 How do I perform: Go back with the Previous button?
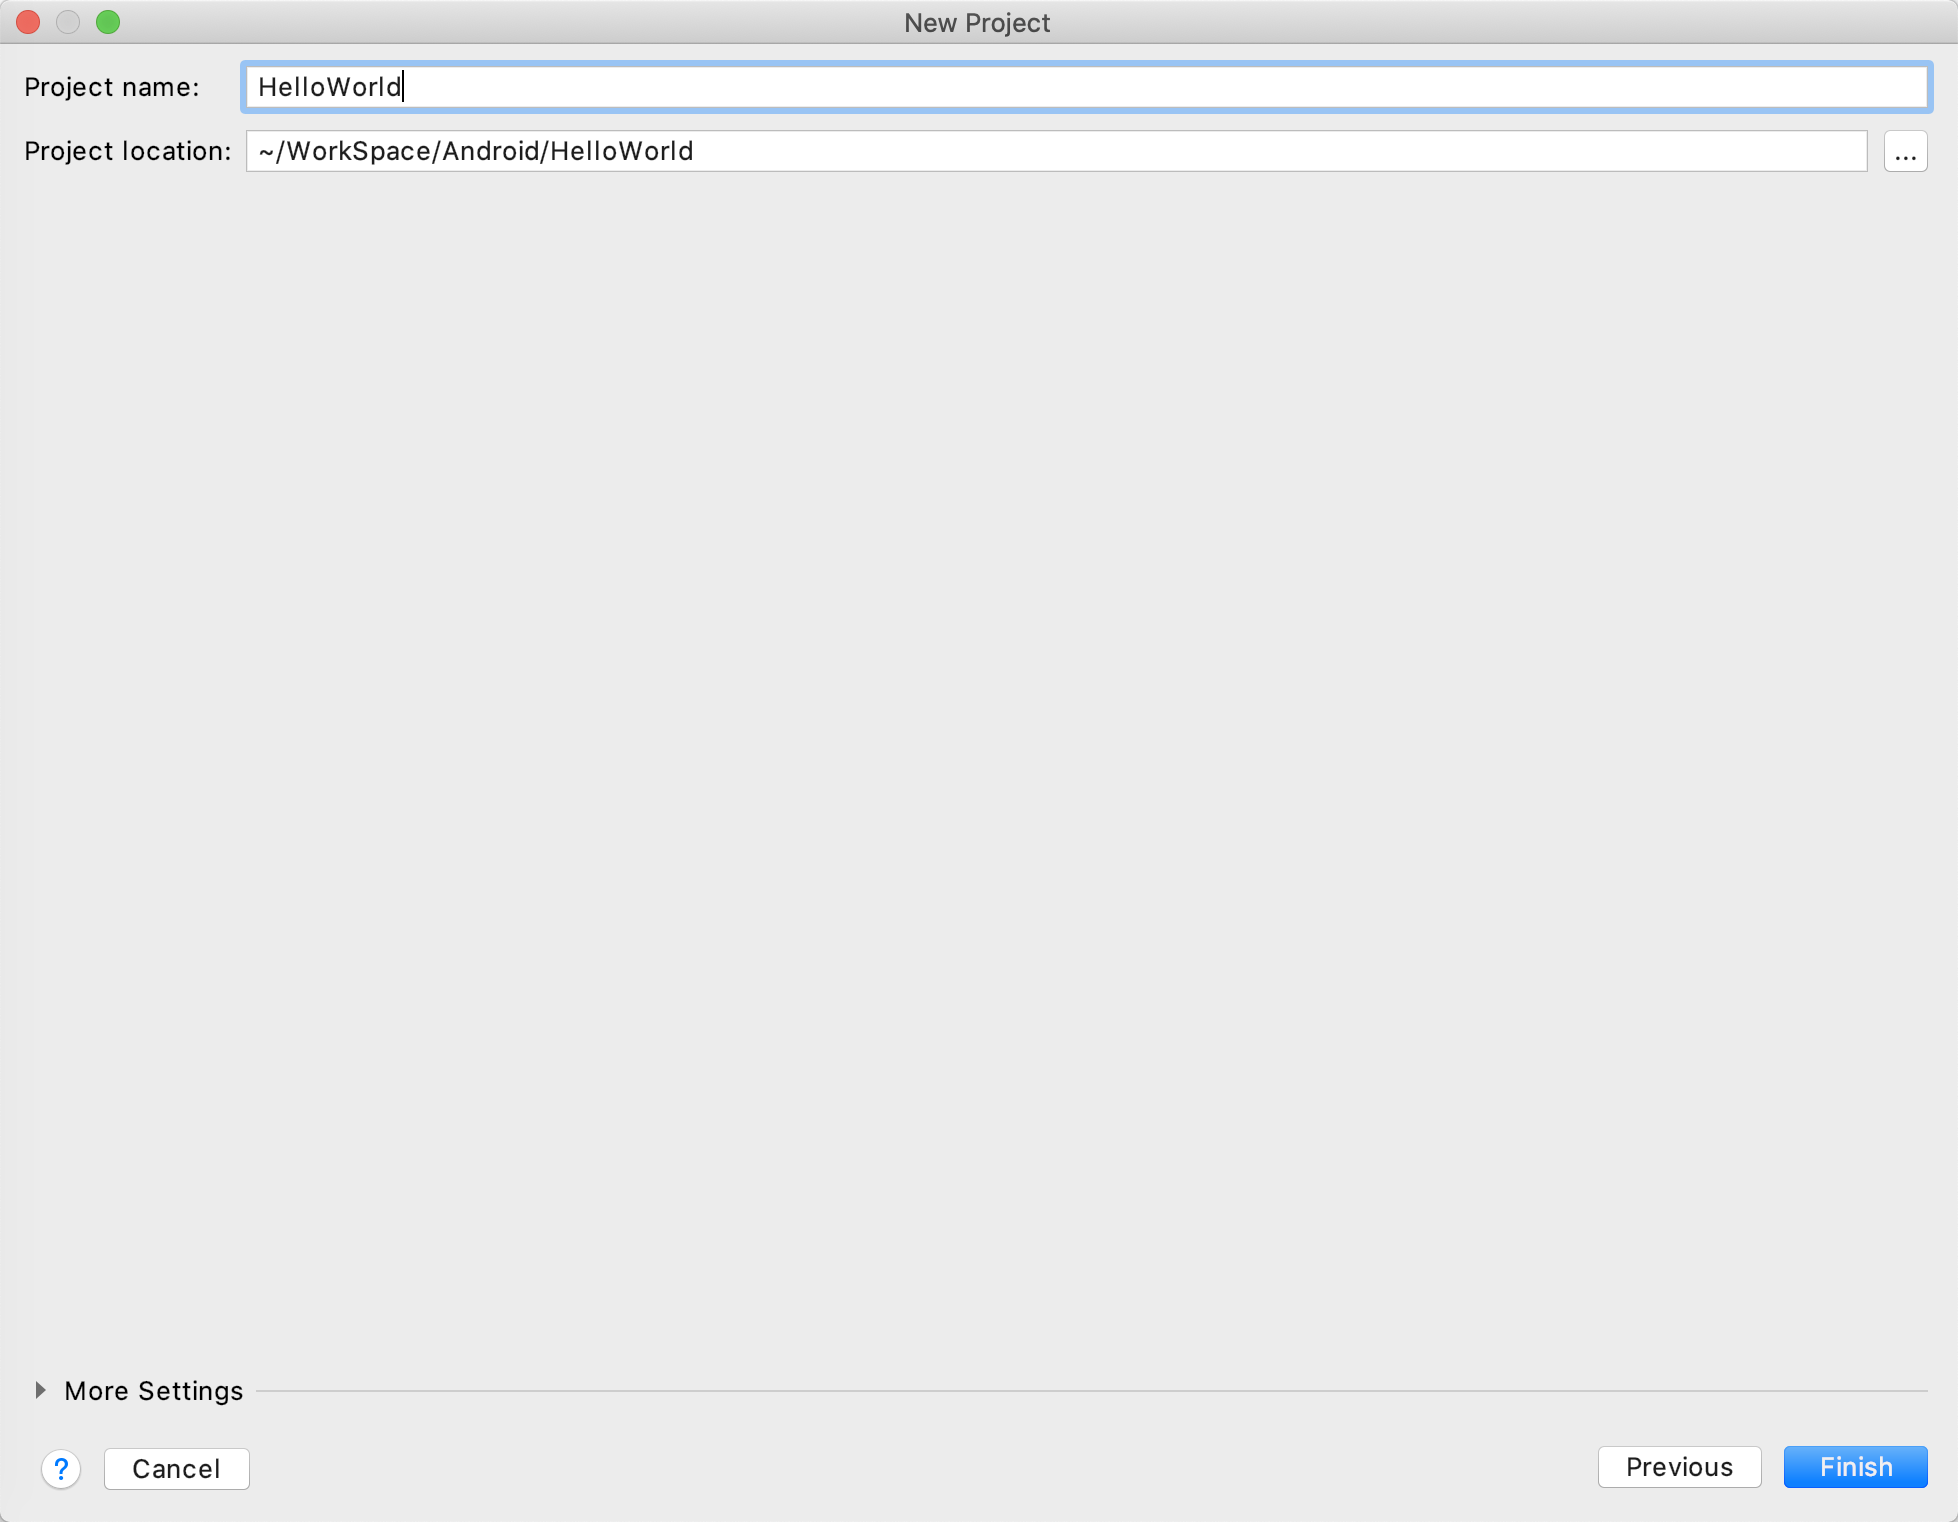coord(1679,1467)
